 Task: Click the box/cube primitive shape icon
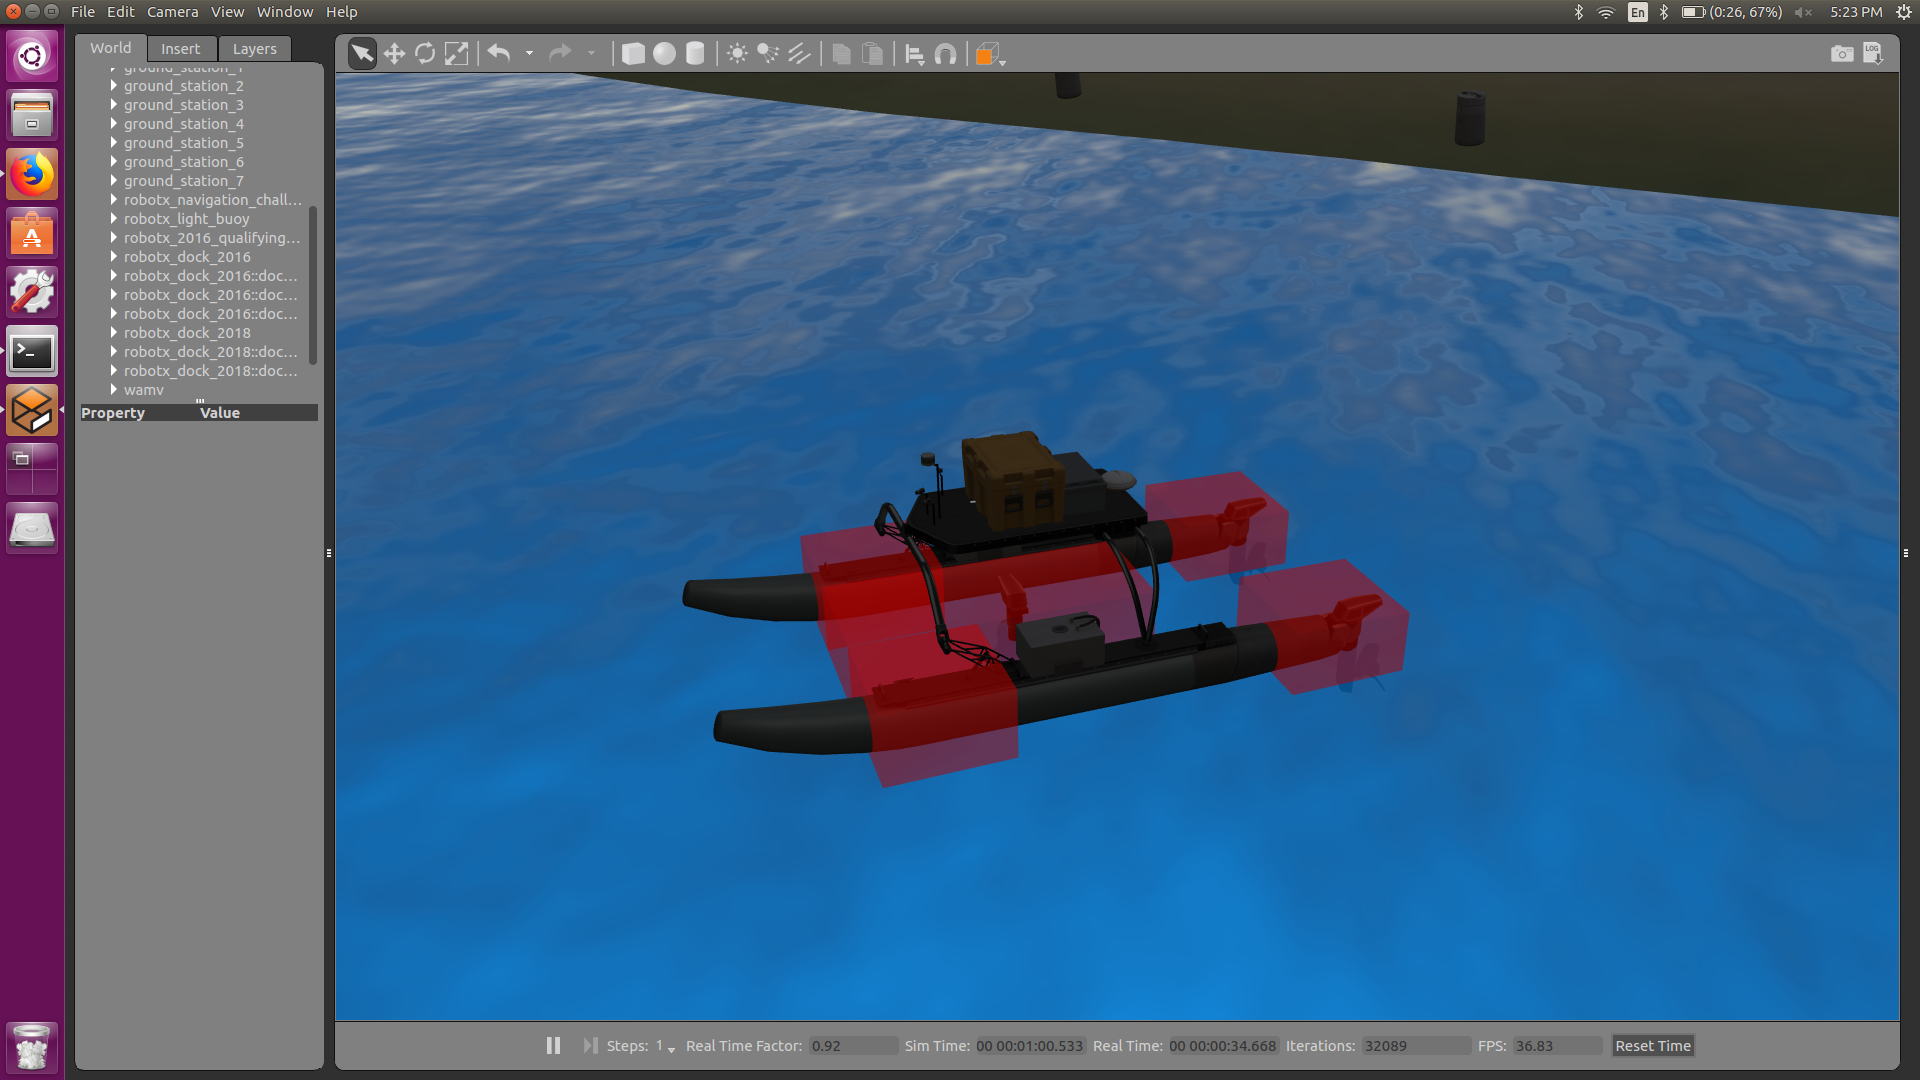pyautogui.click(x=632, y=53)
